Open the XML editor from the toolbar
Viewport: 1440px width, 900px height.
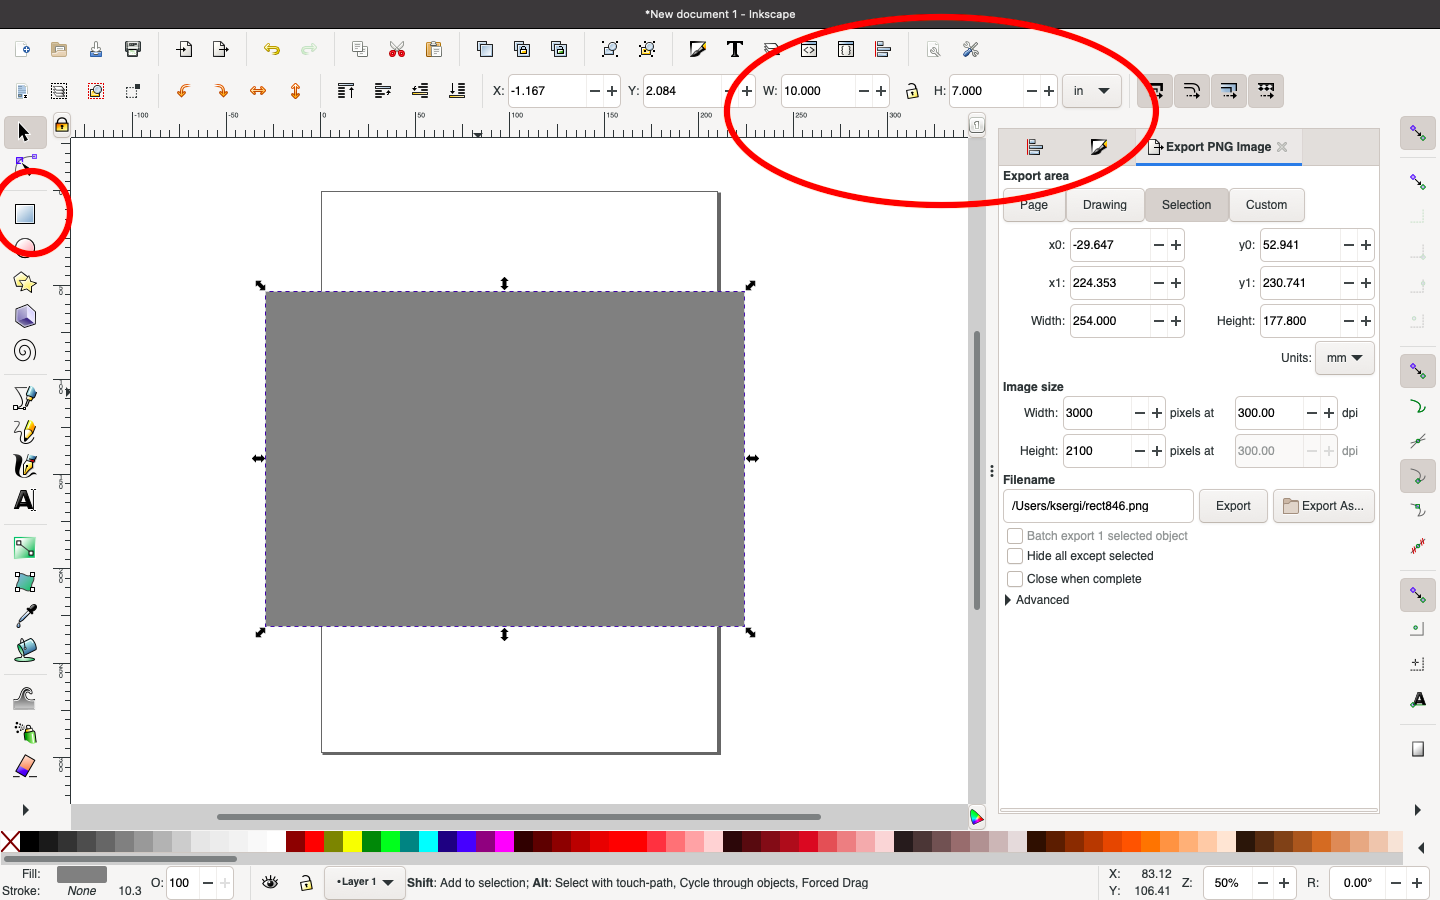(808, 49)
